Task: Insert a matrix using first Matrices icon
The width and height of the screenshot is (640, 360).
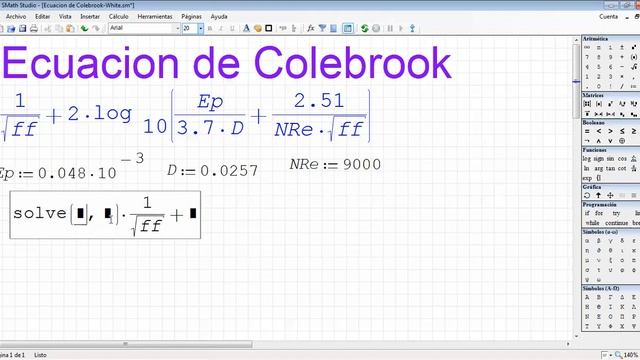Action: coord(587,104)
